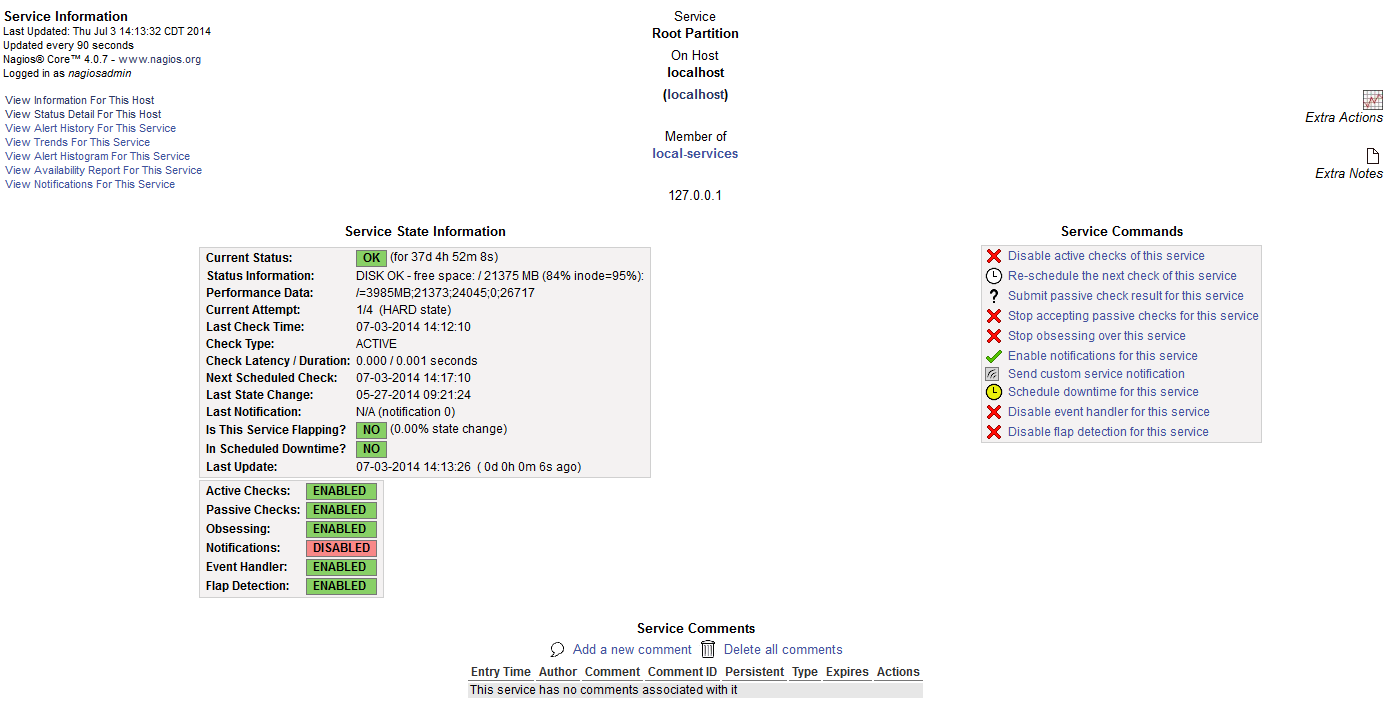Screen dimensions: 1396x710
Task: Open View Availability Report For This Service
Action: (x=103, y=170)
